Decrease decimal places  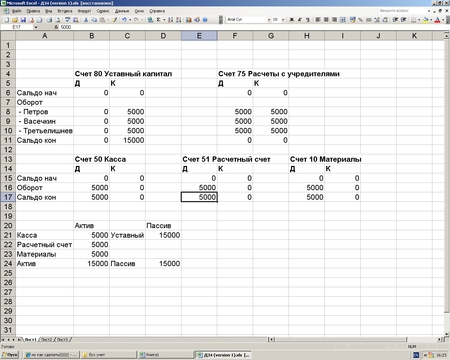[x=385, y=20]
